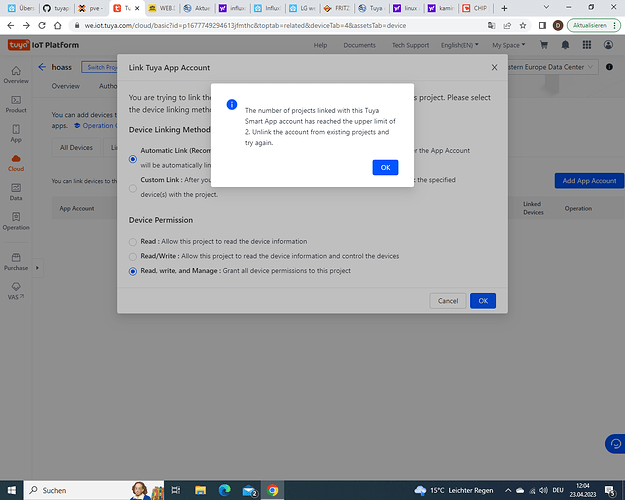This screenshot has width=625, height=500.
Task: Open the Mail app from the taskbar
Action: [249, 490]
